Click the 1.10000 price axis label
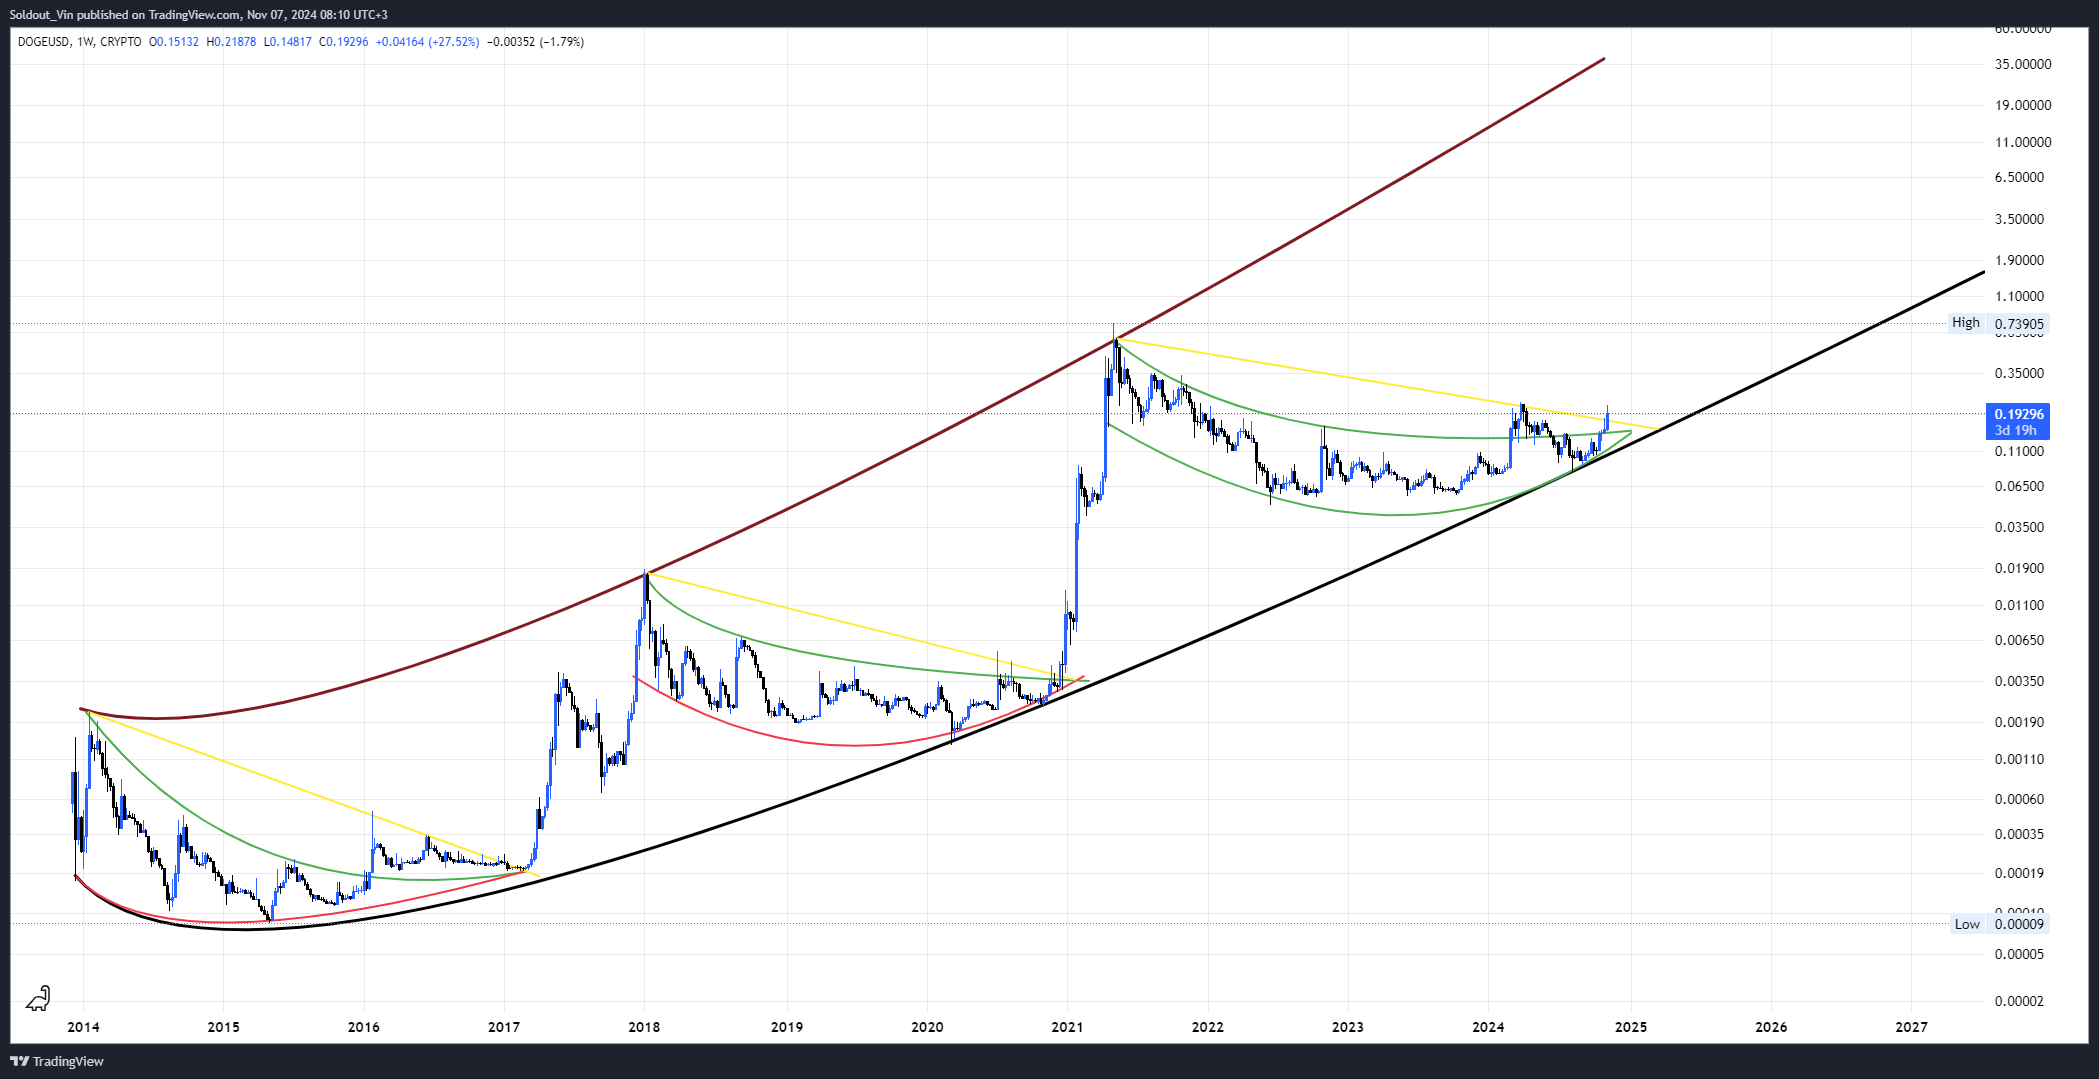The height and width of the screenshot is (1079, 2099). point(2020,296)
